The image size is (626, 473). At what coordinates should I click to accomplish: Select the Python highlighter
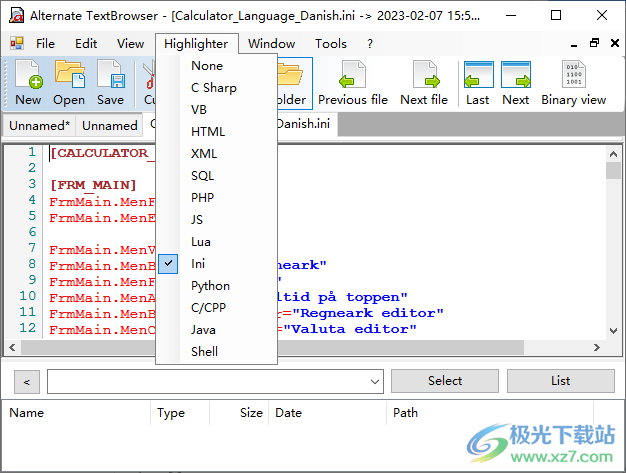click(216, 286)
